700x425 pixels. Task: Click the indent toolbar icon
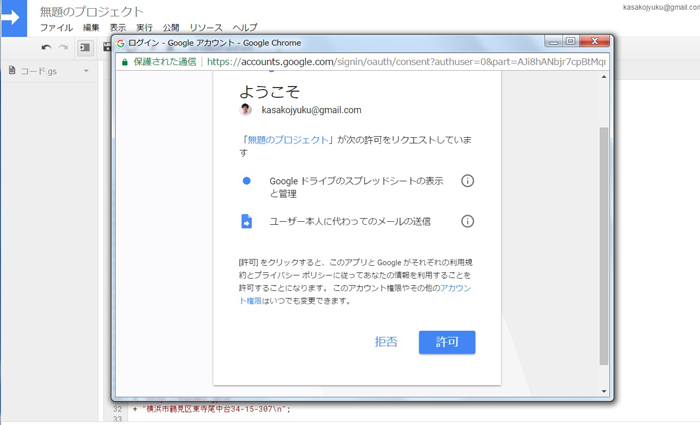tap(85, 47)
